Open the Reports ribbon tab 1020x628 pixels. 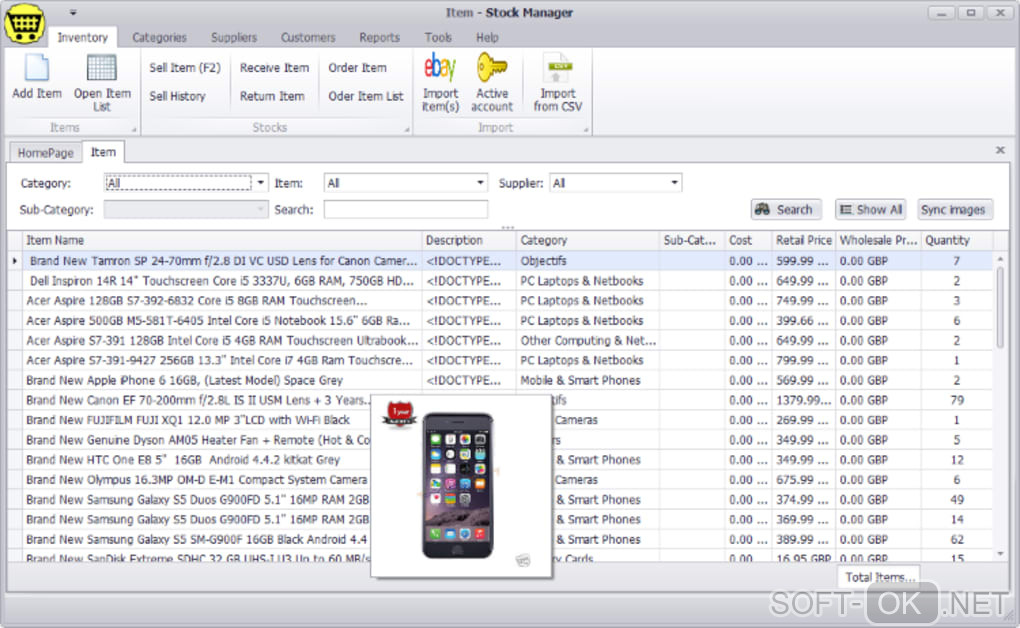(379, 37)
